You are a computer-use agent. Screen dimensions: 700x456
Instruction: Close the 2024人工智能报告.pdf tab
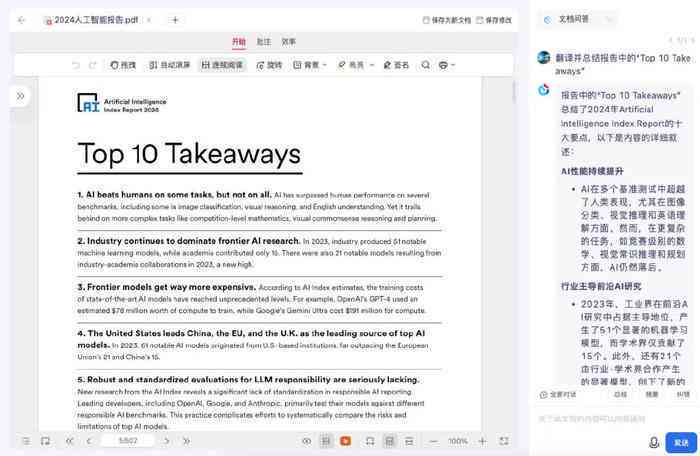click(149, 20)
